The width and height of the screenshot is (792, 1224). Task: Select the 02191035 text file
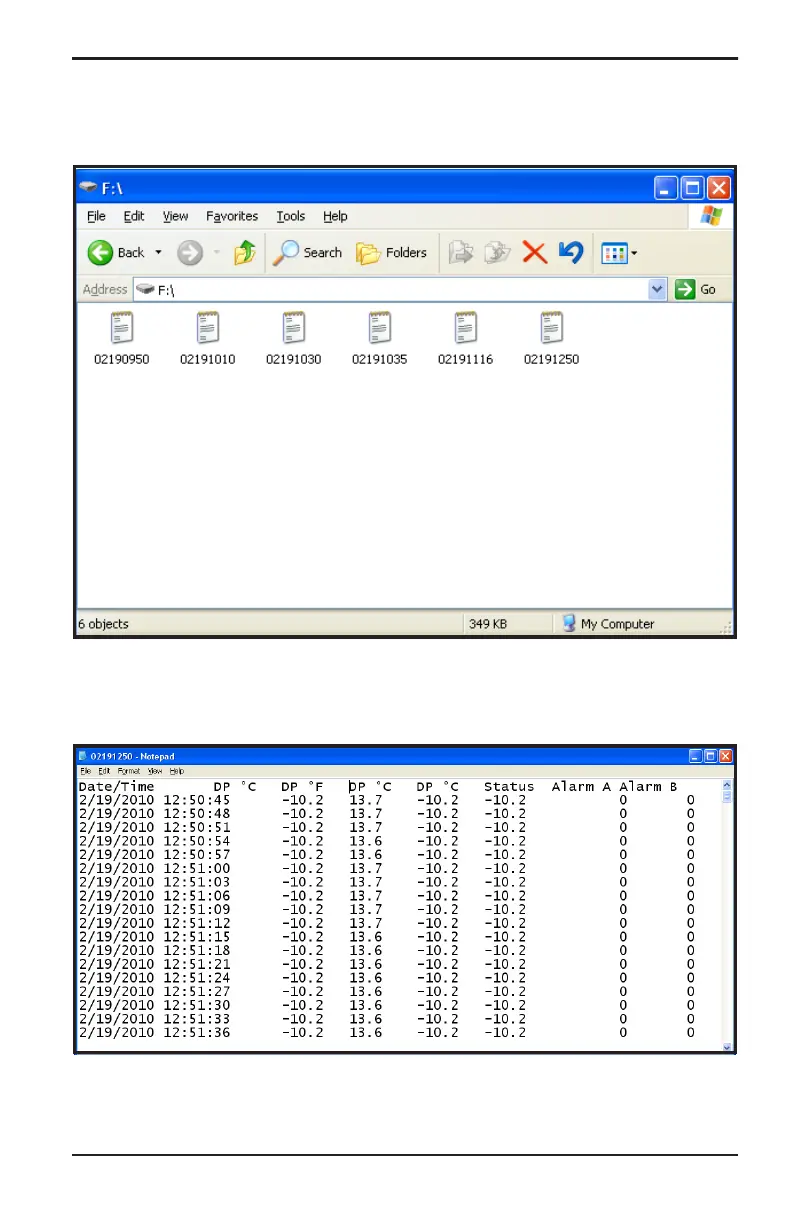tap(379, 339)
